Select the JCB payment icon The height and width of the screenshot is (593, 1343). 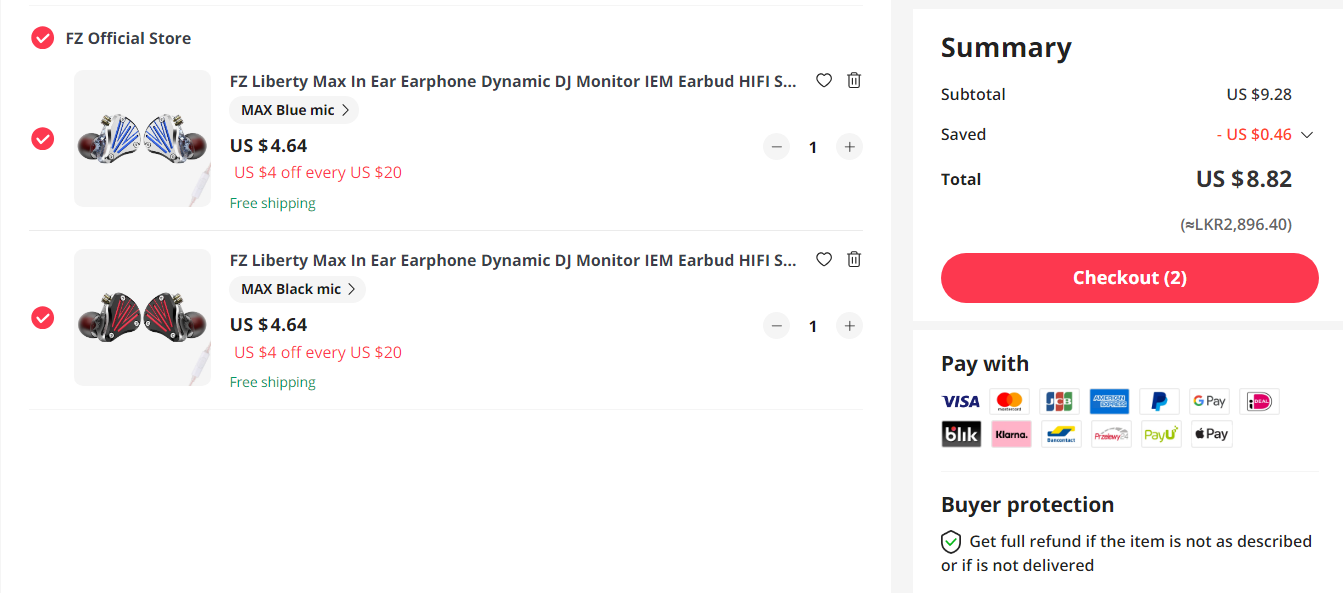(1060, 402)
